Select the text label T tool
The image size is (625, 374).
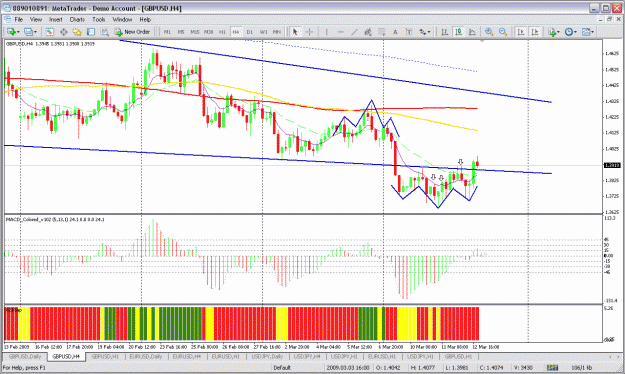pyautogui.click(x=409, y=32)
